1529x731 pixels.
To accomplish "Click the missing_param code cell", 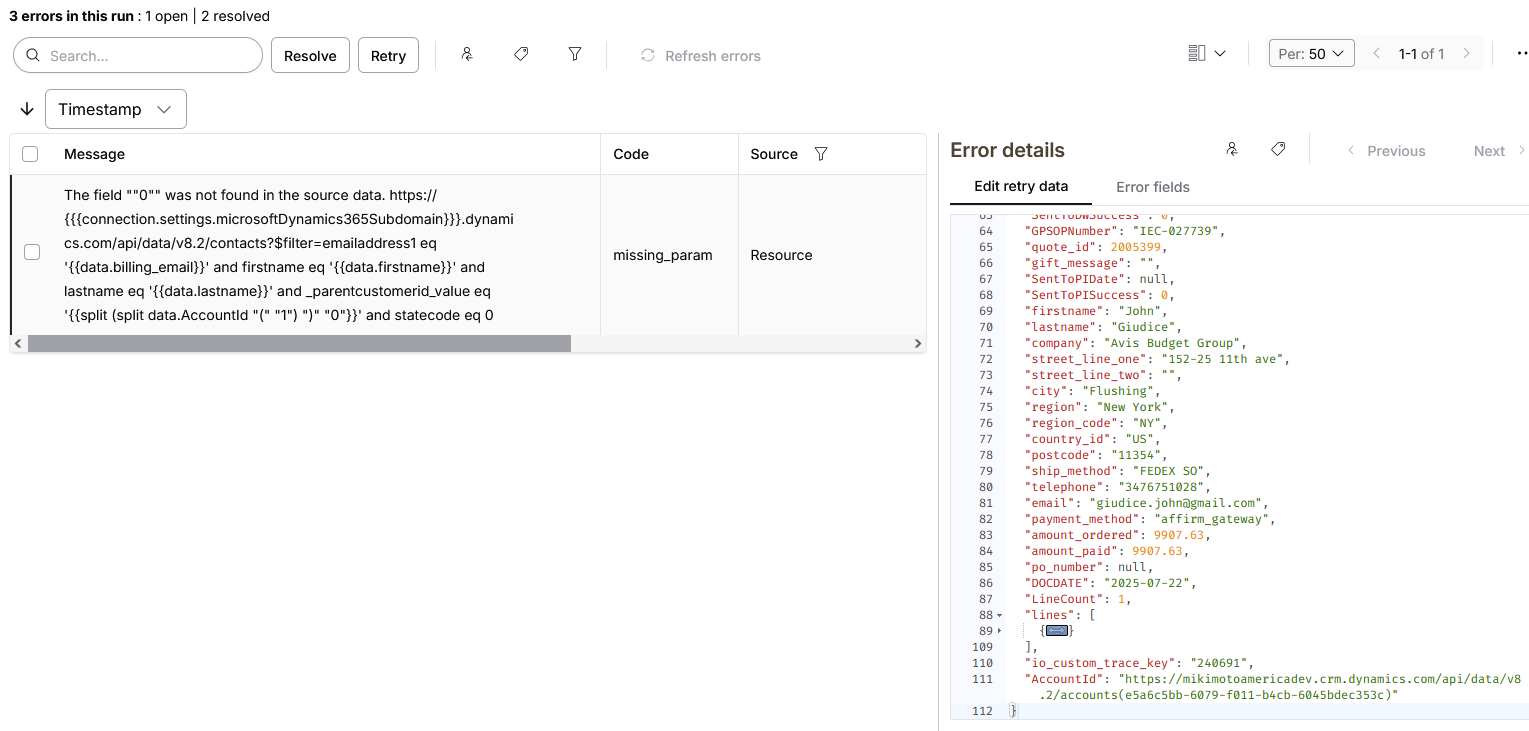I will tap(663, 255).
